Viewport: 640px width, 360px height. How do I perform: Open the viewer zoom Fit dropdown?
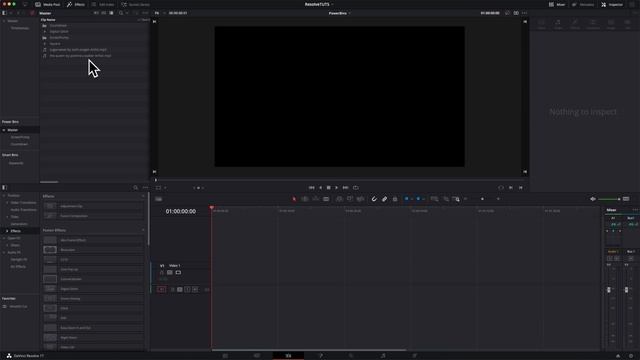159,13
